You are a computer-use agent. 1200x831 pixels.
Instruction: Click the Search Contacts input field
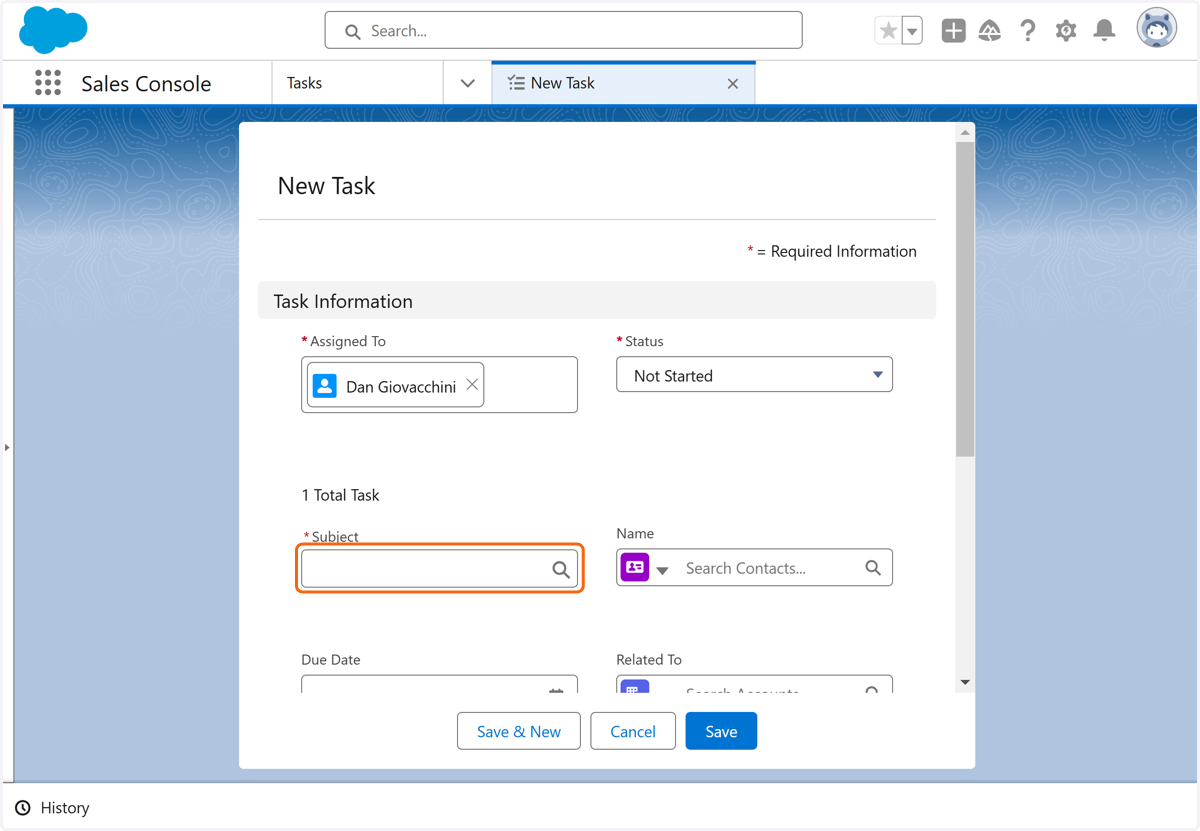tap(770, 568)
